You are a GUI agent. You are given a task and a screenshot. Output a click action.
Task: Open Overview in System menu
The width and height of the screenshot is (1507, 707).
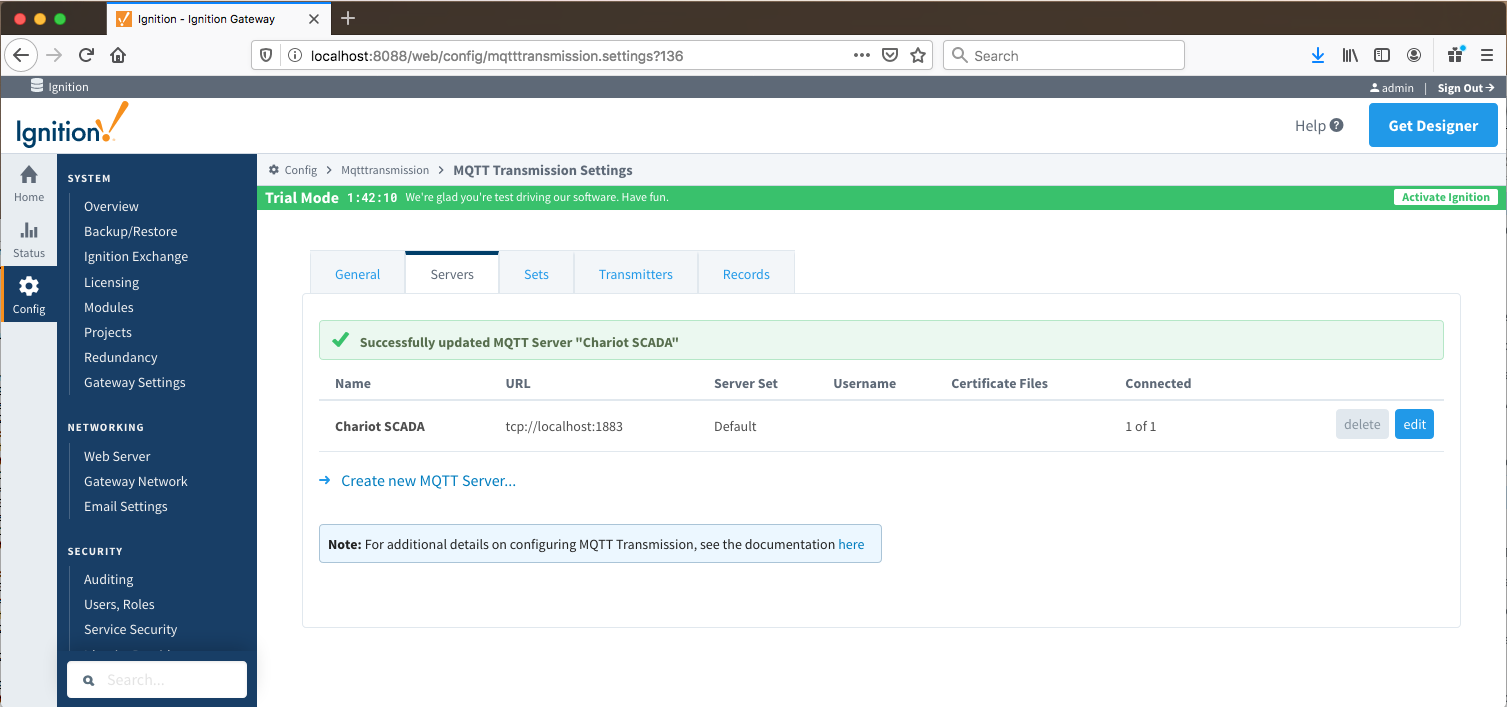pos(111,207)
